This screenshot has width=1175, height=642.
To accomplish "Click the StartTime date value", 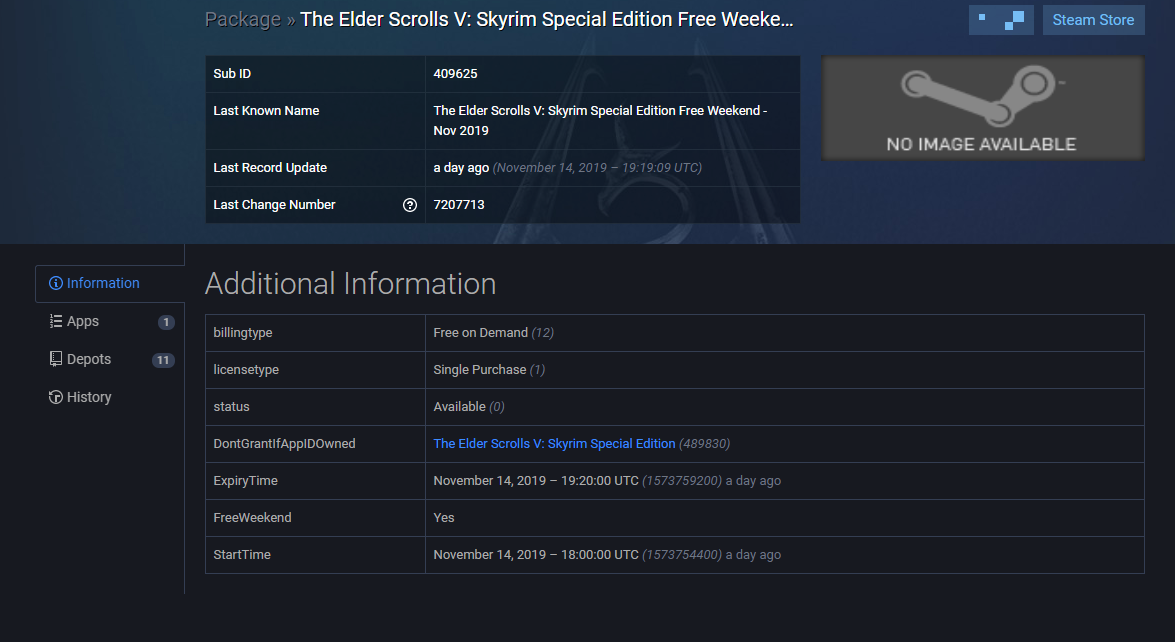I will coord(536,555).
